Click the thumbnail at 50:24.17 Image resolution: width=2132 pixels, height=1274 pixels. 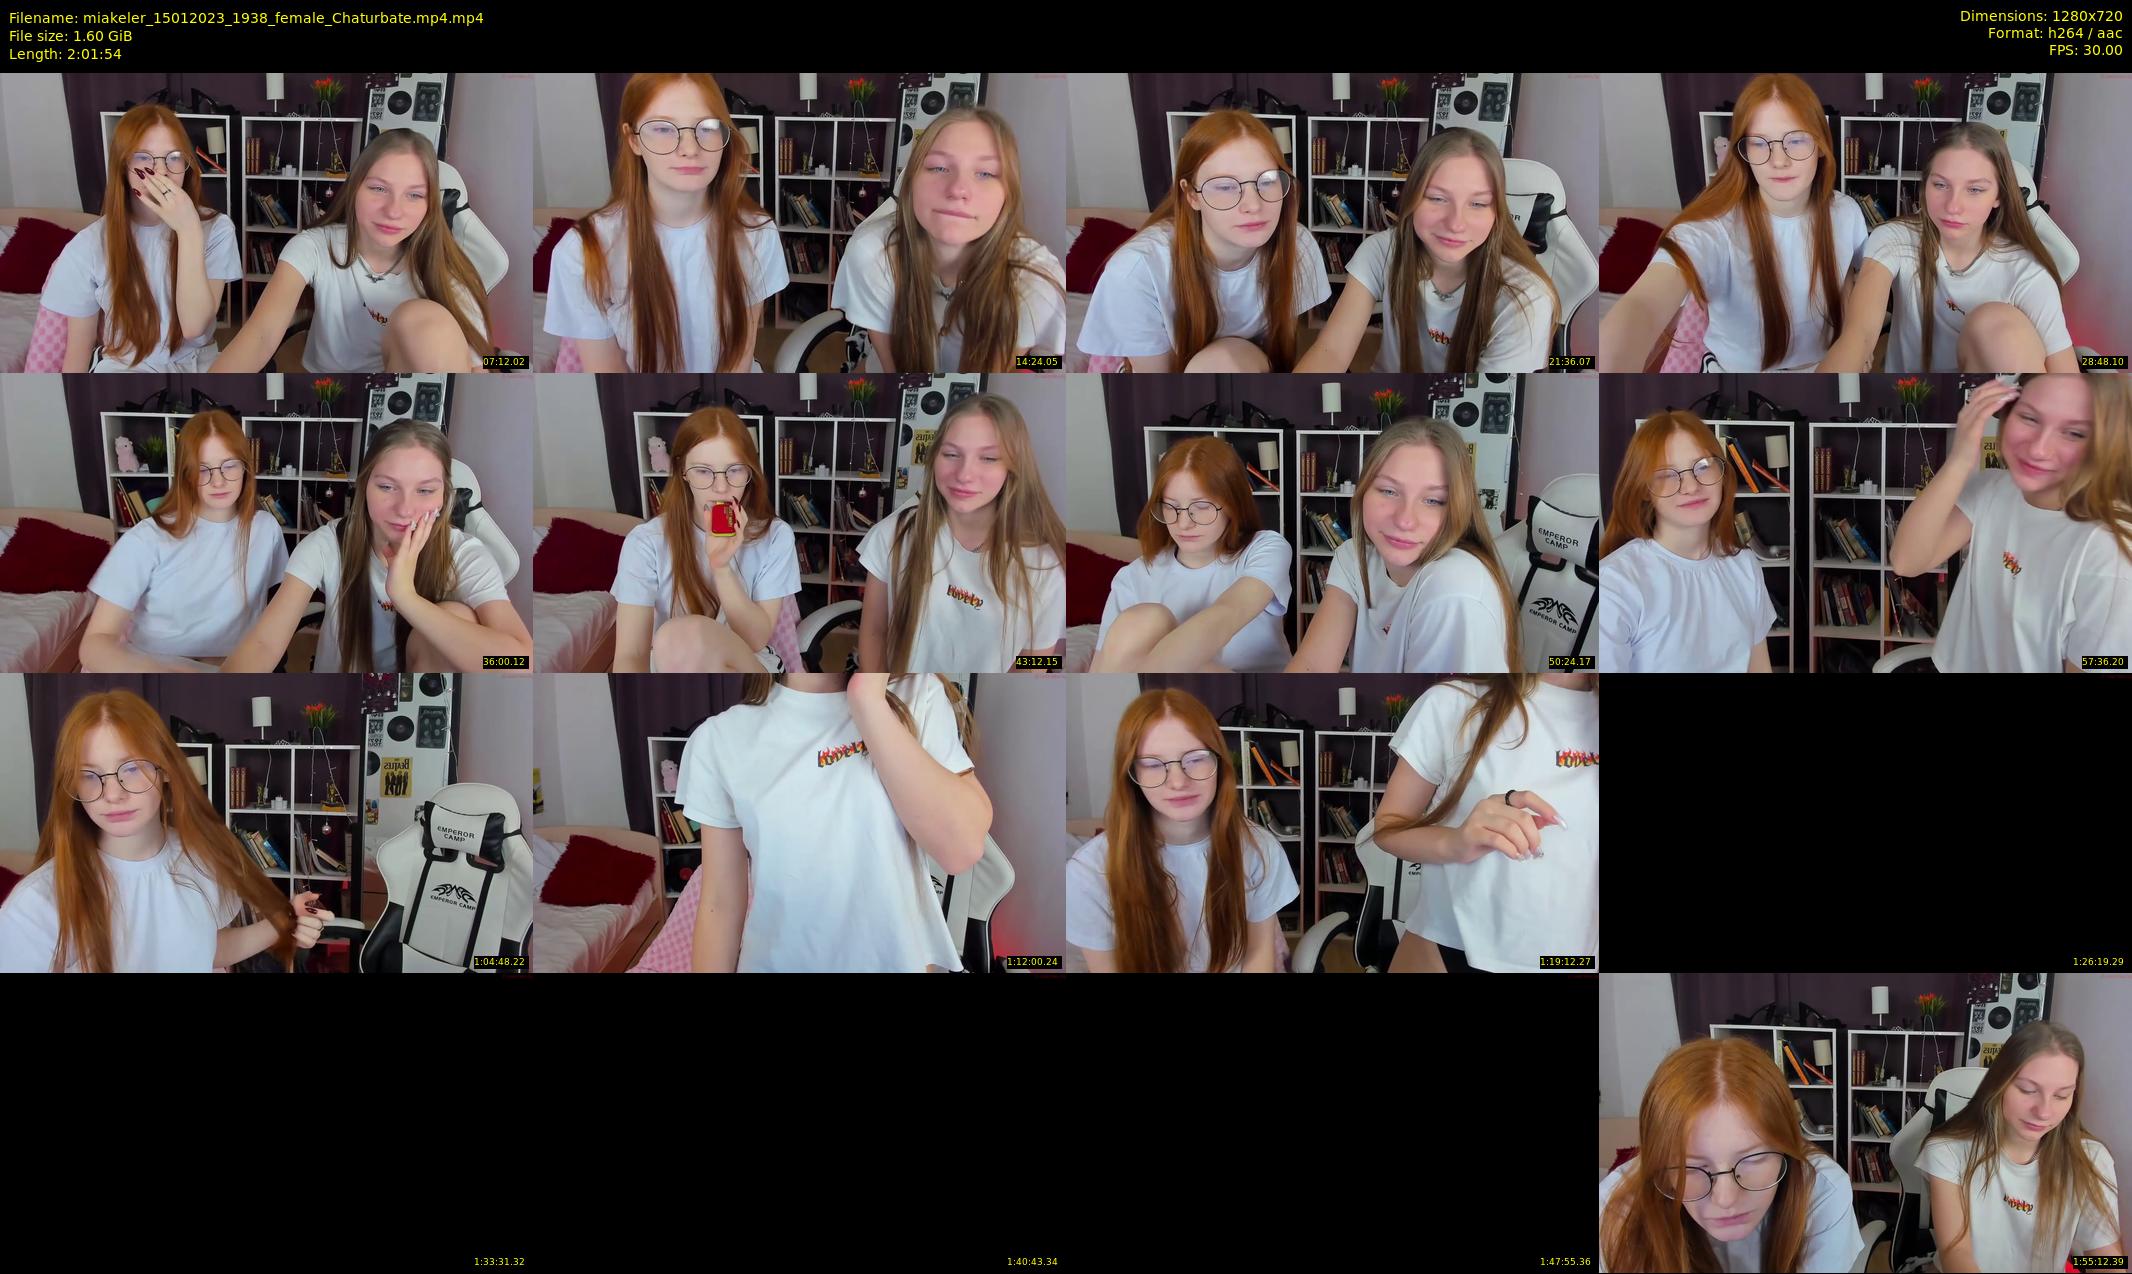pos(1332,522)
